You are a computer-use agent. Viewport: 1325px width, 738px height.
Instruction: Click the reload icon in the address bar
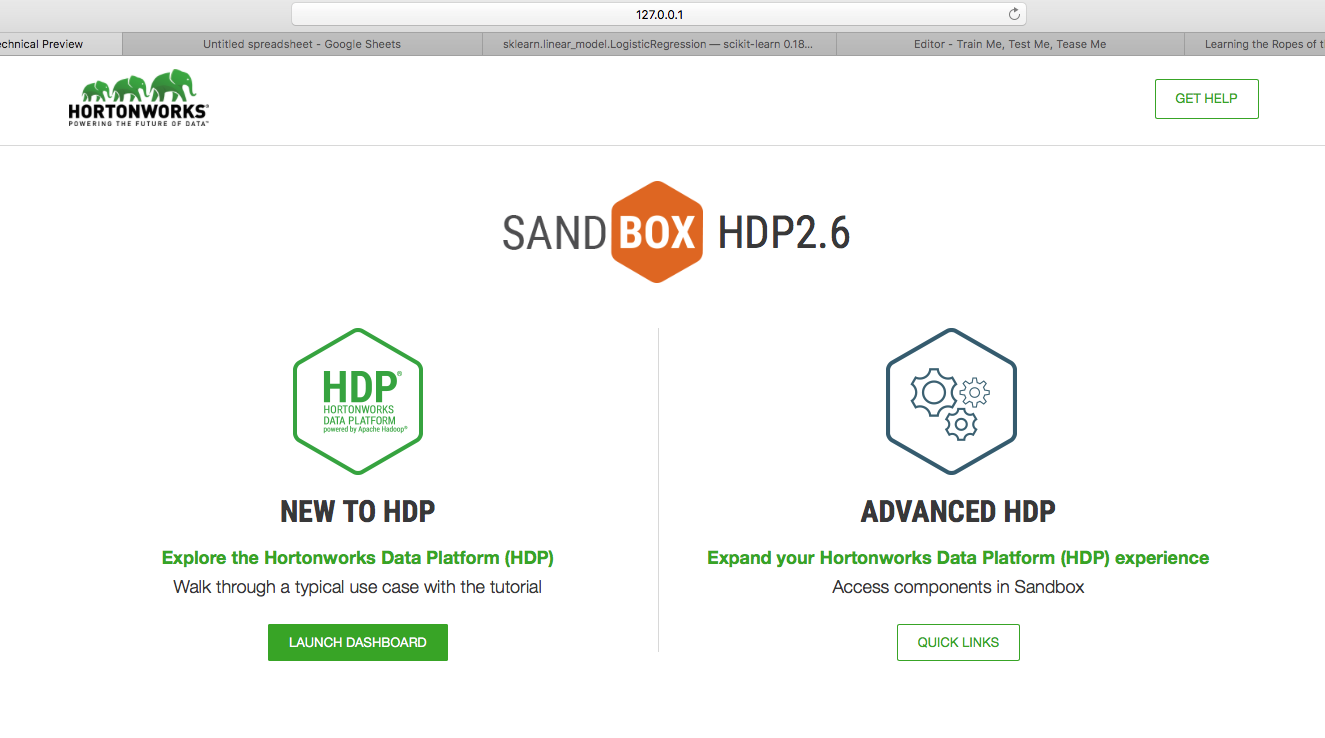[1013, 13]
